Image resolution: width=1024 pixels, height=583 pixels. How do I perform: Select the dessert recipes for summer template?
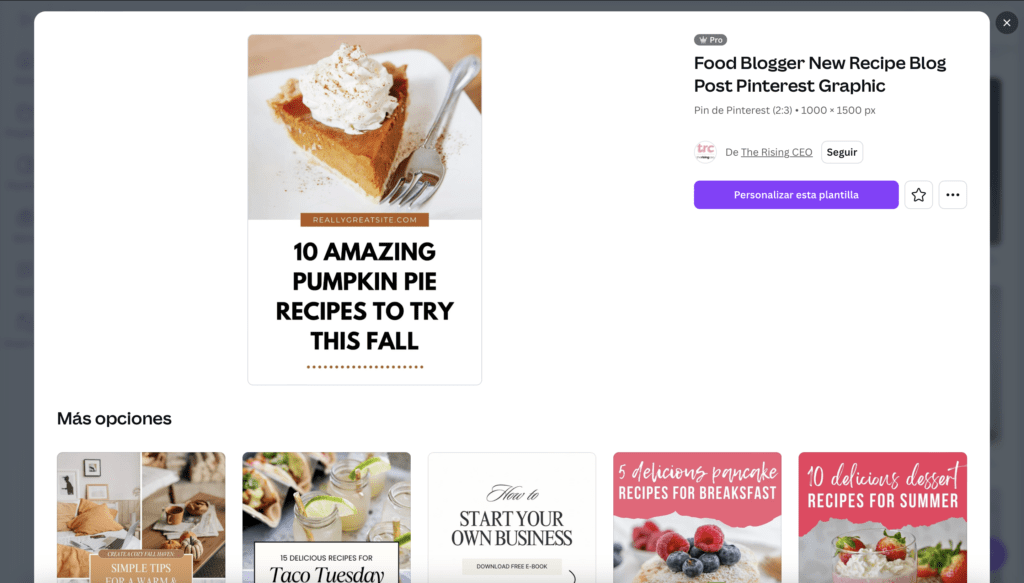(882, 517)
